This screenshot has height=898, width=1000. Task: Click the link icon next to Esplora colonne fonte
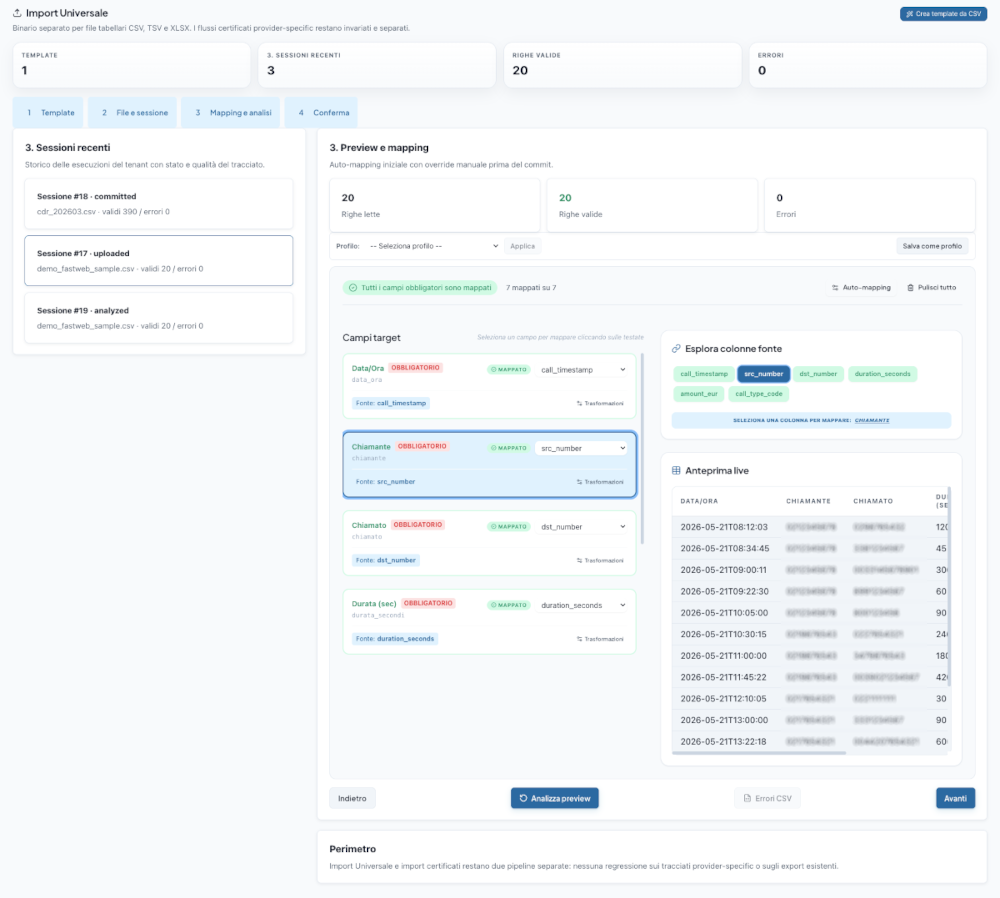676,349
